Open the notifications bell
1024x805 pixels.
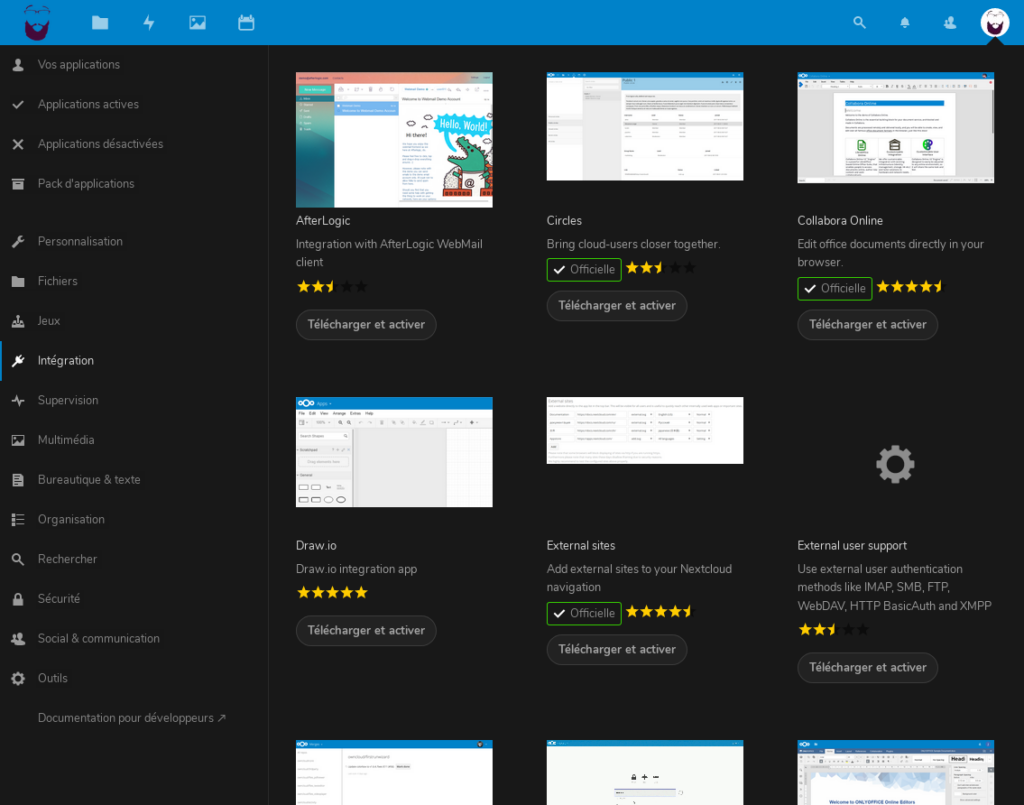(x=904, y=22)
